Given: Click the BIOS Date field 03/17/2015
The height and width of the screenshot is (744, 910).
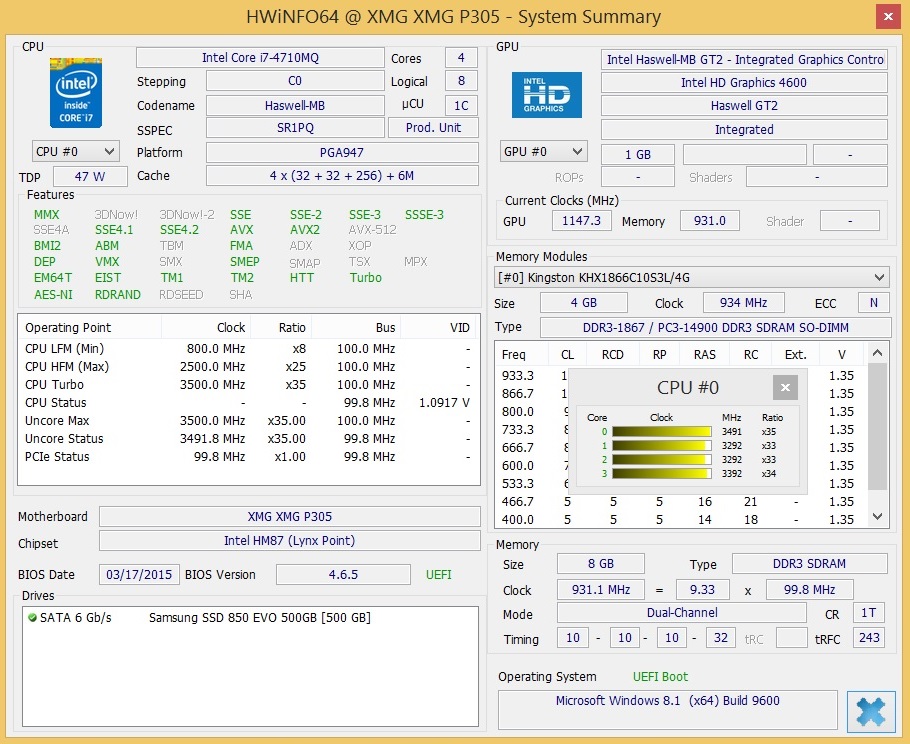Looking at the screenshot, I should point(139,575).
